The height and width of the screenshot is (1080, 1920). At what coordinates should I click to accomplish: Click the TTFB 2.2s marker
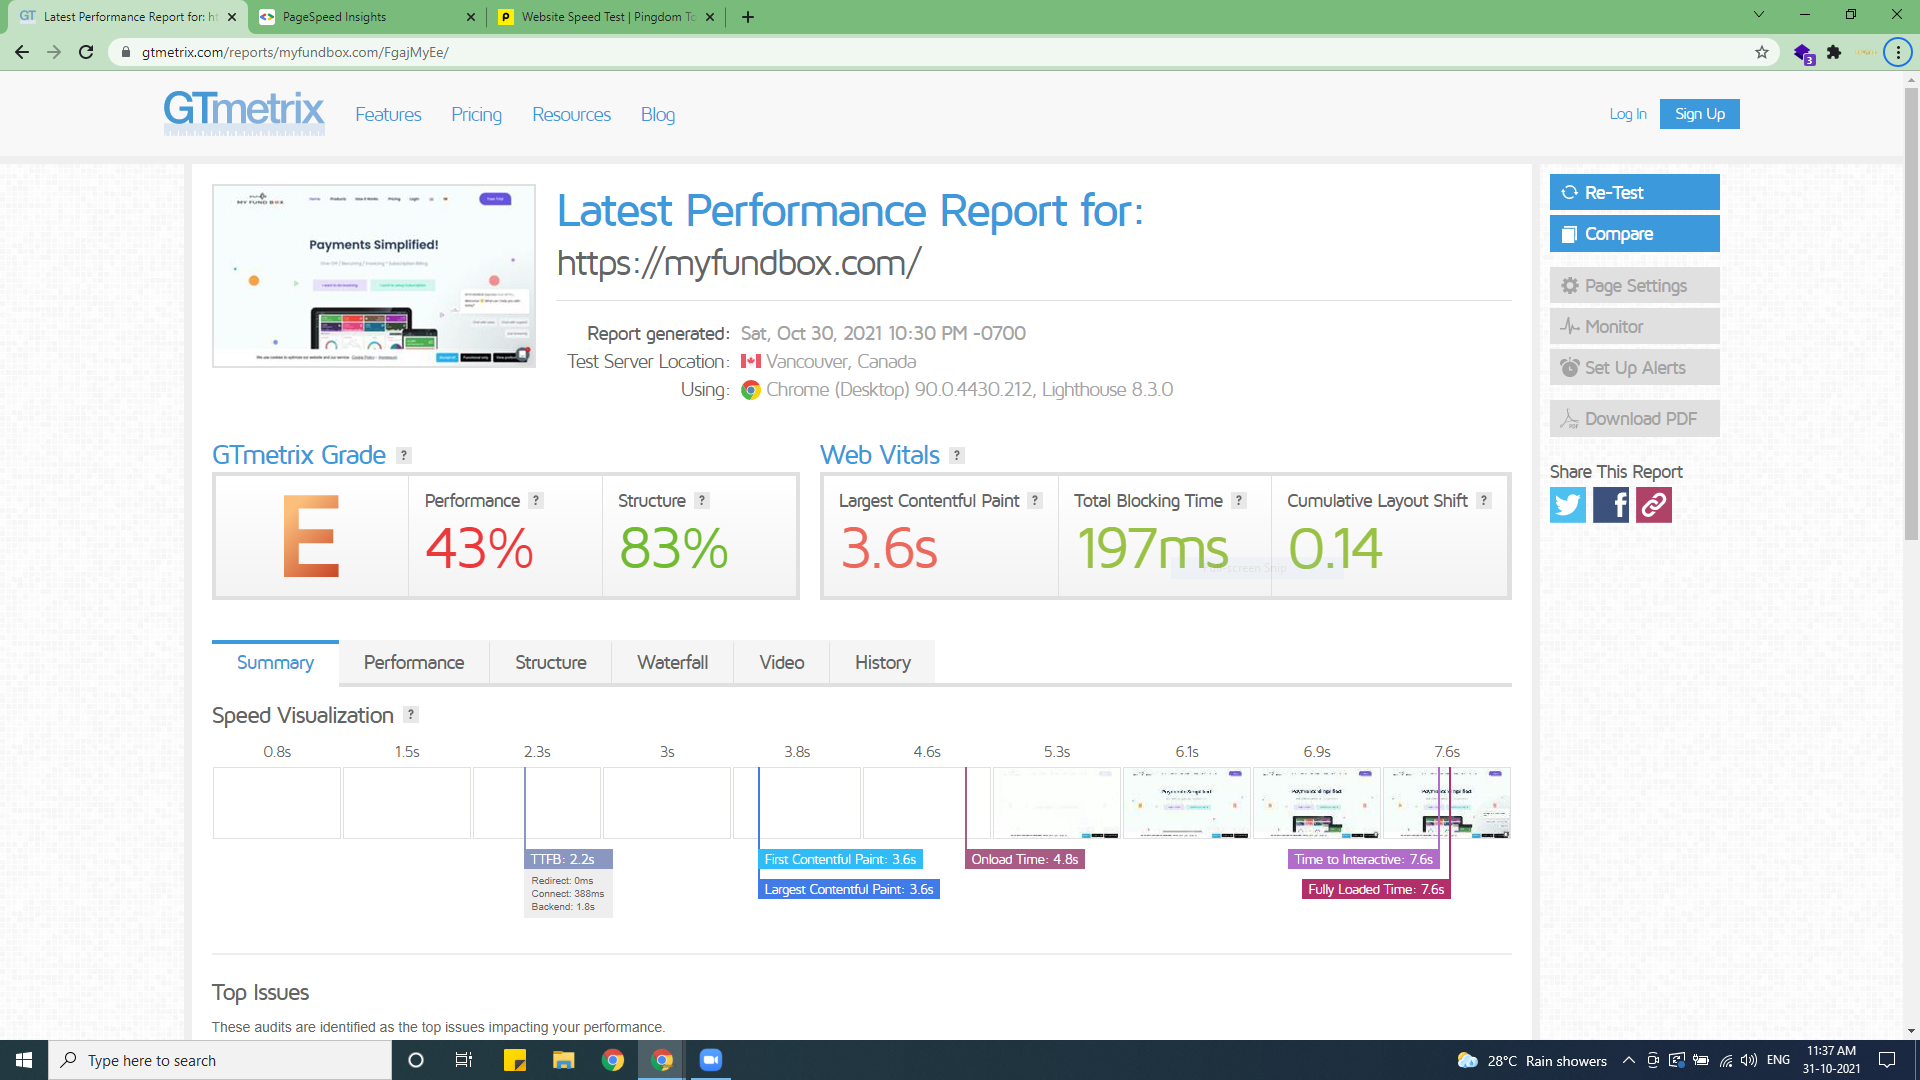568,859
